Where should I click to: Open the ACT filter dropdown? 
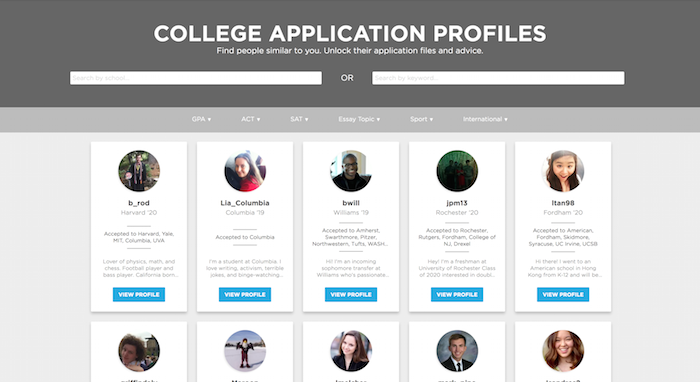[250, 119]
